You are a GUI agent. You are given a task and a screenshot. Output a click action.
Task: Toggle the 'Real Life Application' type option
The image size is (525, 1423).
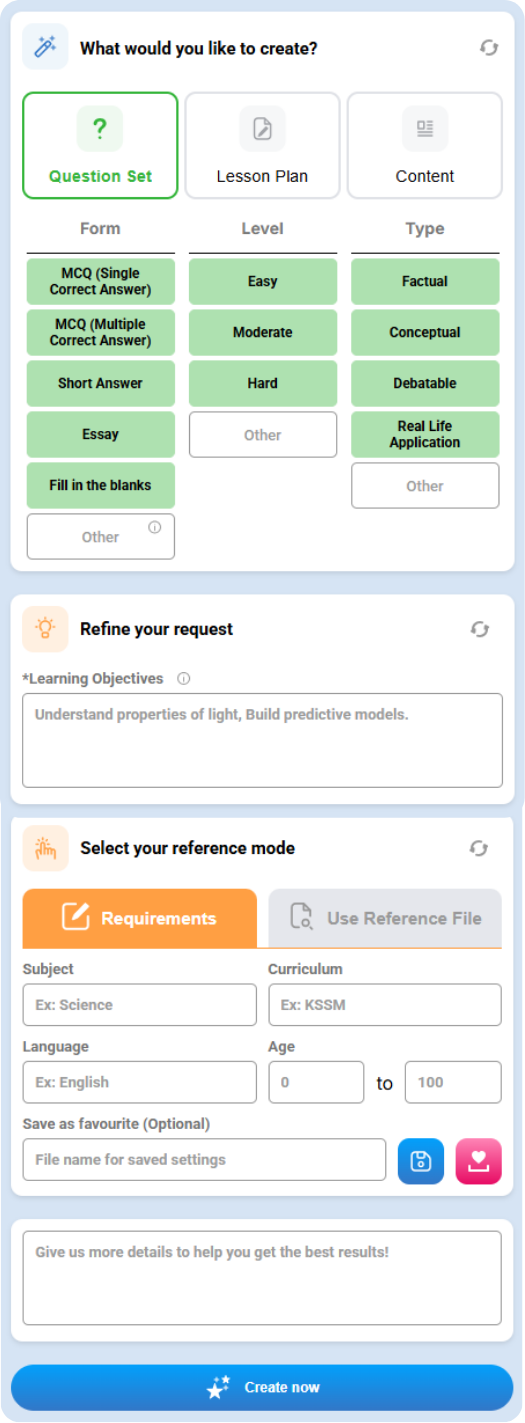coord(425,434)
